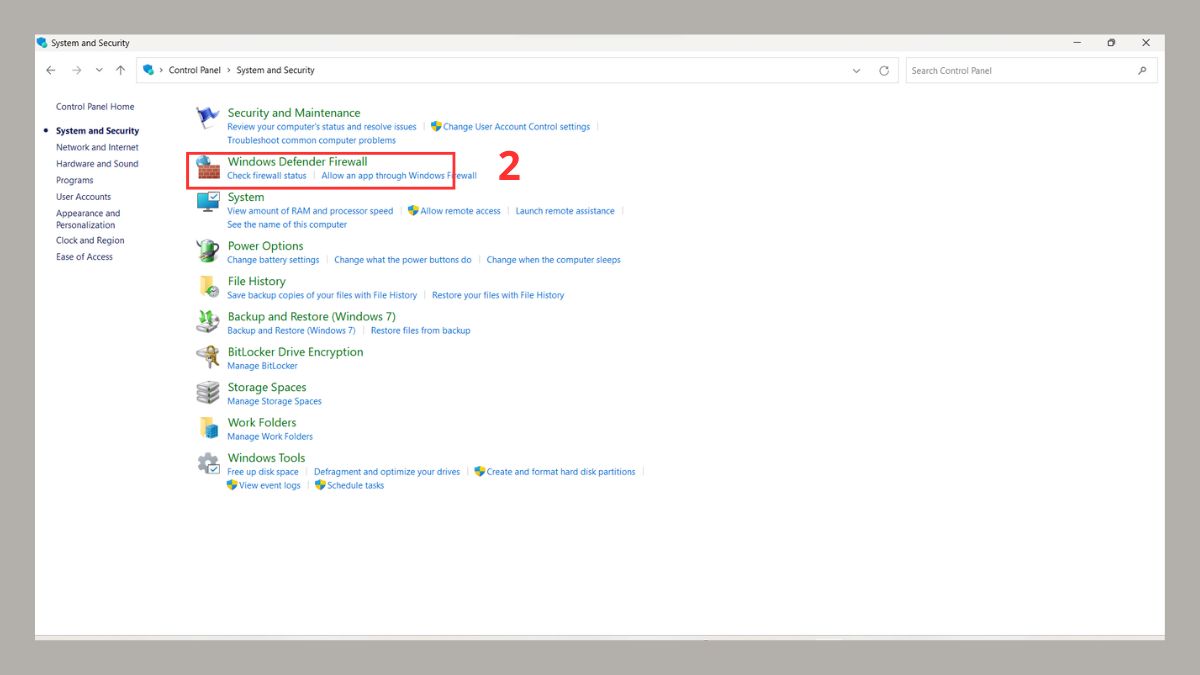Click the Windows Tools gear icon

pos(208,463)
